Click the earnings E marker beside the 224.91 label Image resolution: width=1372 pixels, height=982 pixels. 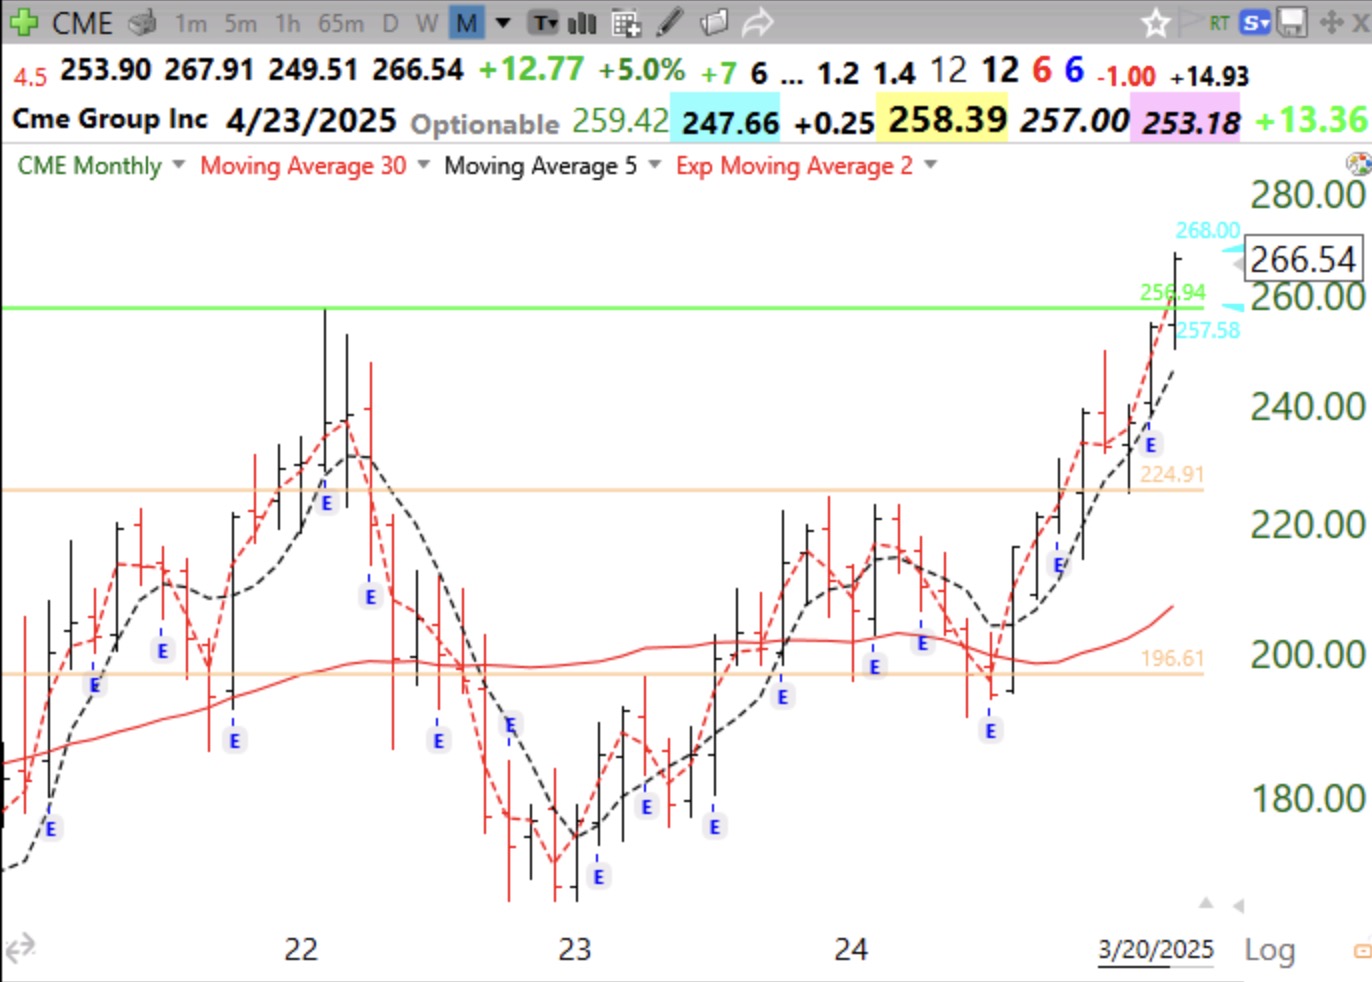1150,445
